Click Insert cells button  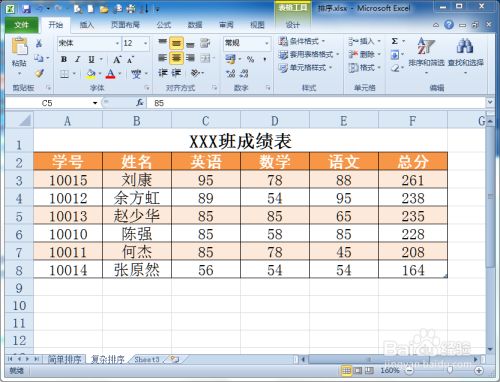[364, 41]
